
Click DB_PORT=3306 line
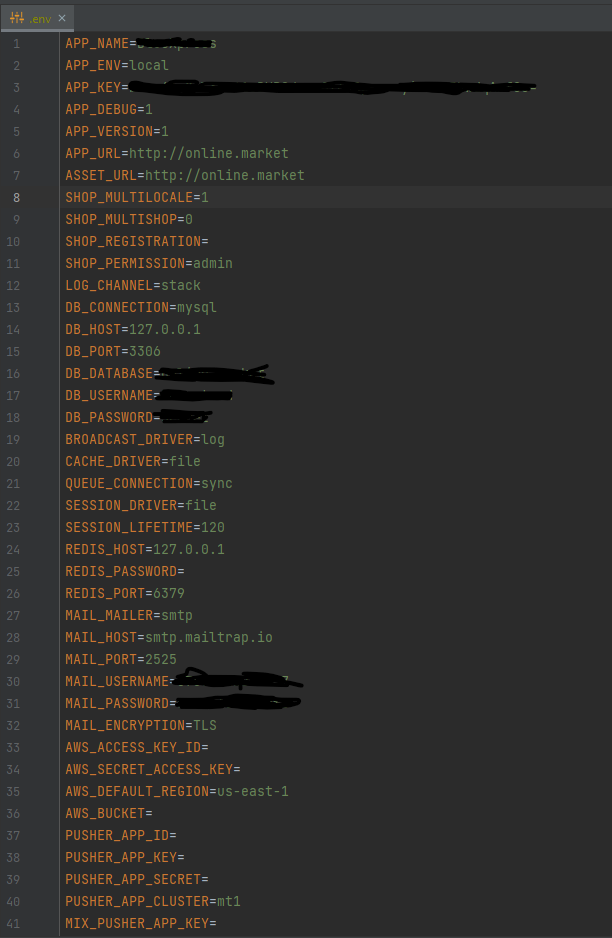click(x=113, y=352)
